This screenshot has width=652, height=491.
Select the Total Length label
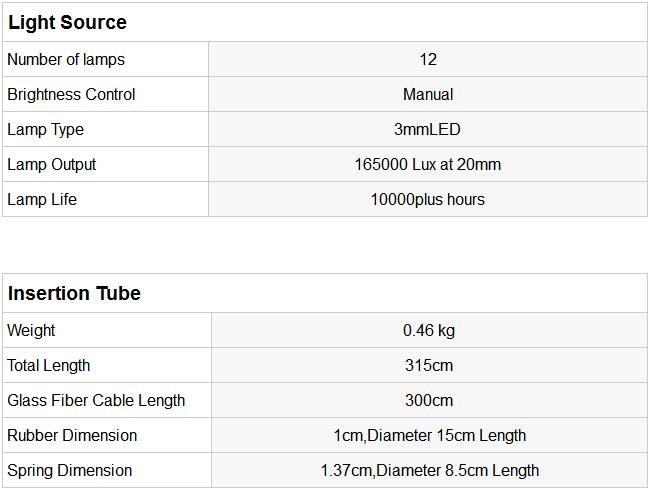tap(49, 365)
